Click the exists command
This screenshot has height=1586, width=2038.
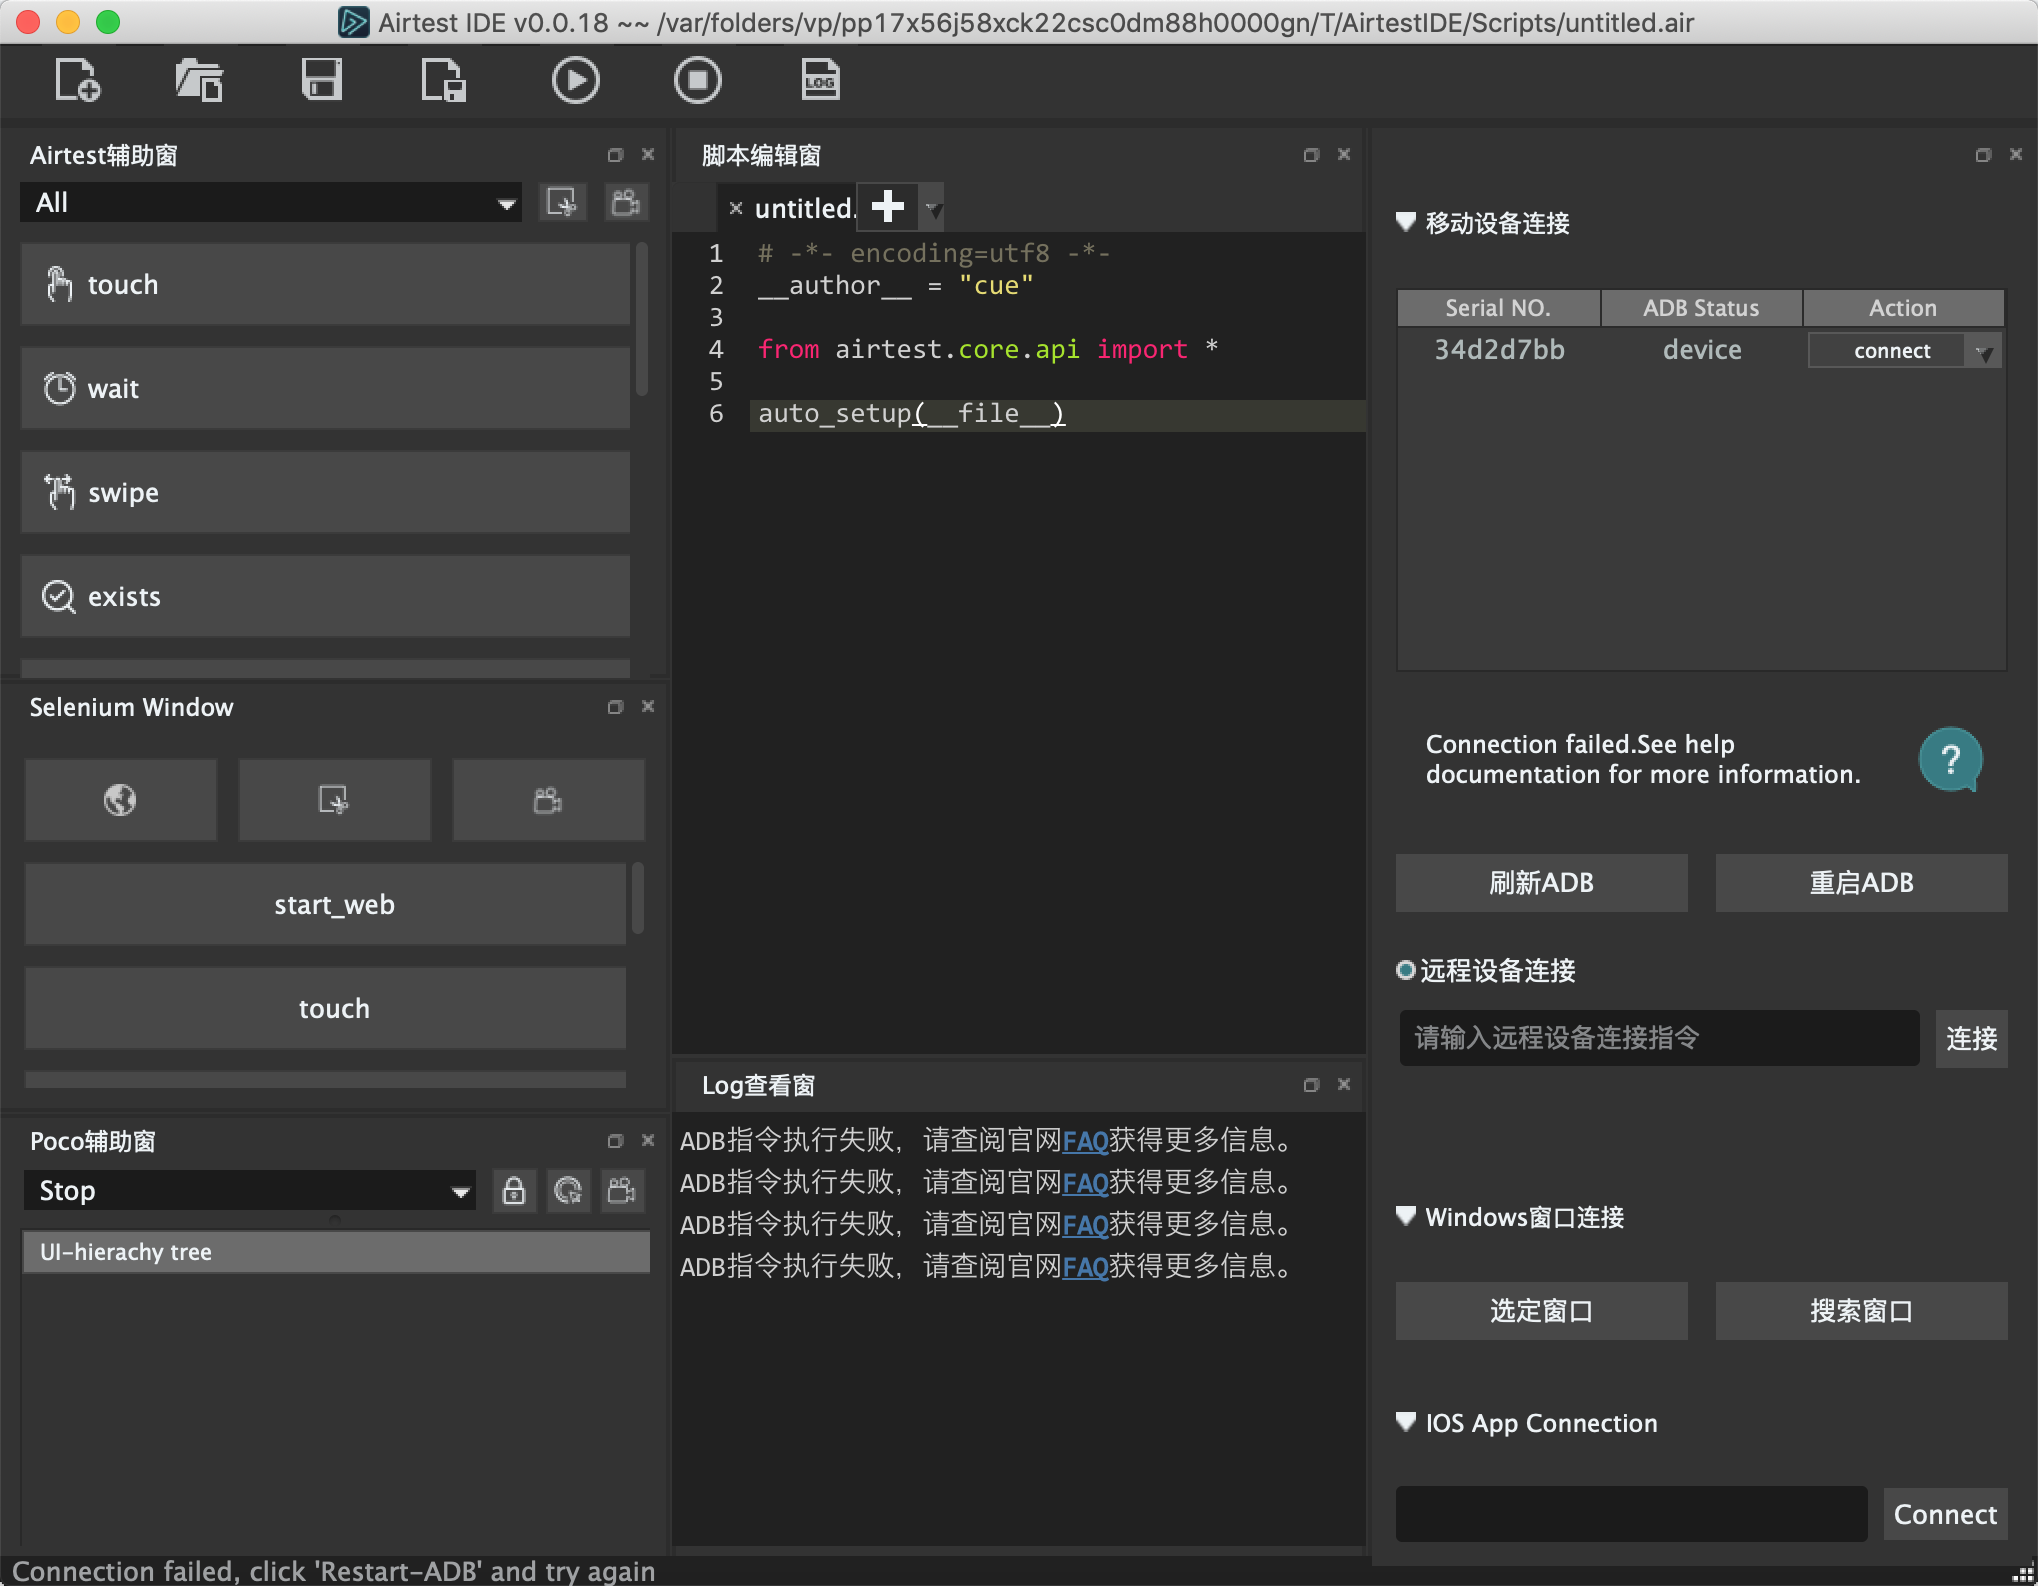pos(325,596)
